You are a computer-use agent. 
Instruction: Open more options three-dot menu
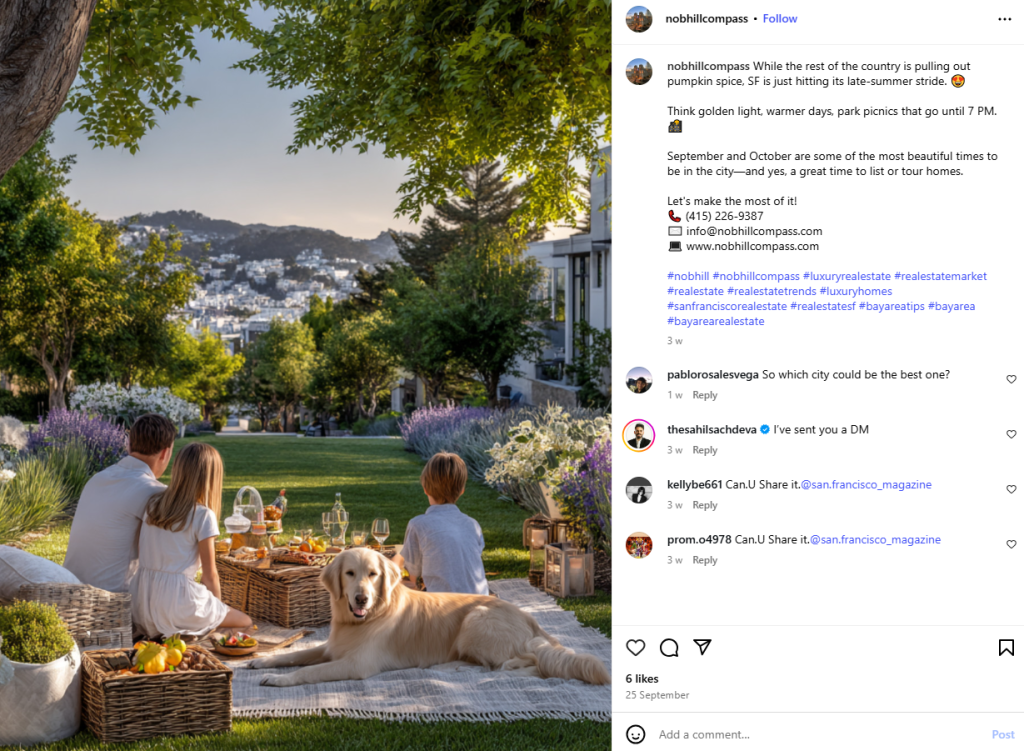click(1004, 19)
